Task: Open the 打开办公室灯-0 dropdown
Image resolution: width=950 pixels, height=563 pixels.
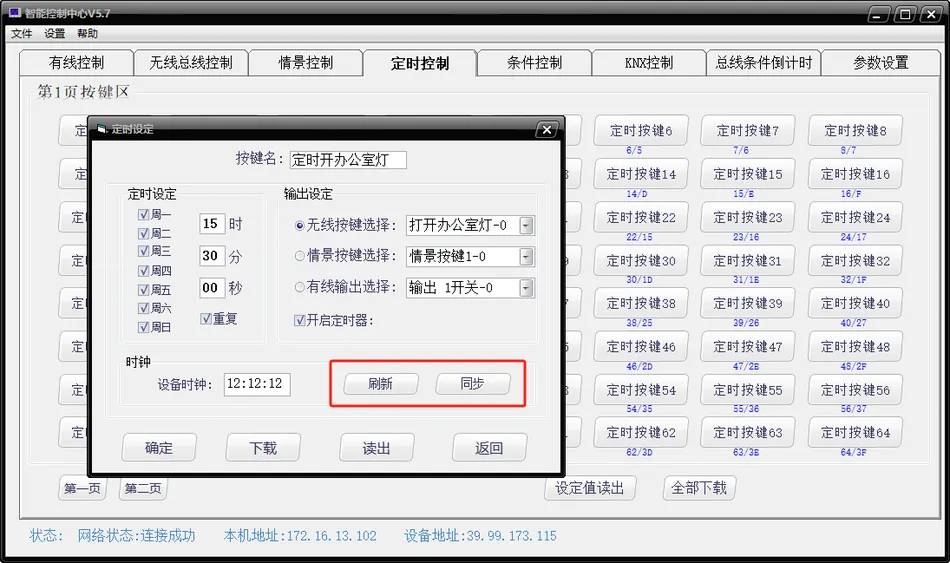Action: [x=526, y=225]
